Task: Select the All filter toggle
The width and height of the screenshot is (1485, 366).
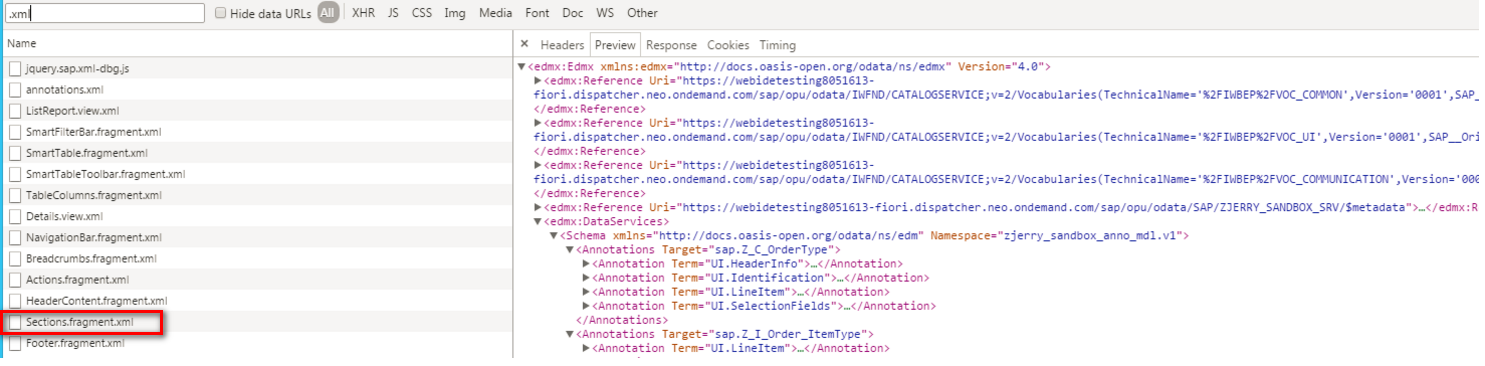Action: pos(328,13)
